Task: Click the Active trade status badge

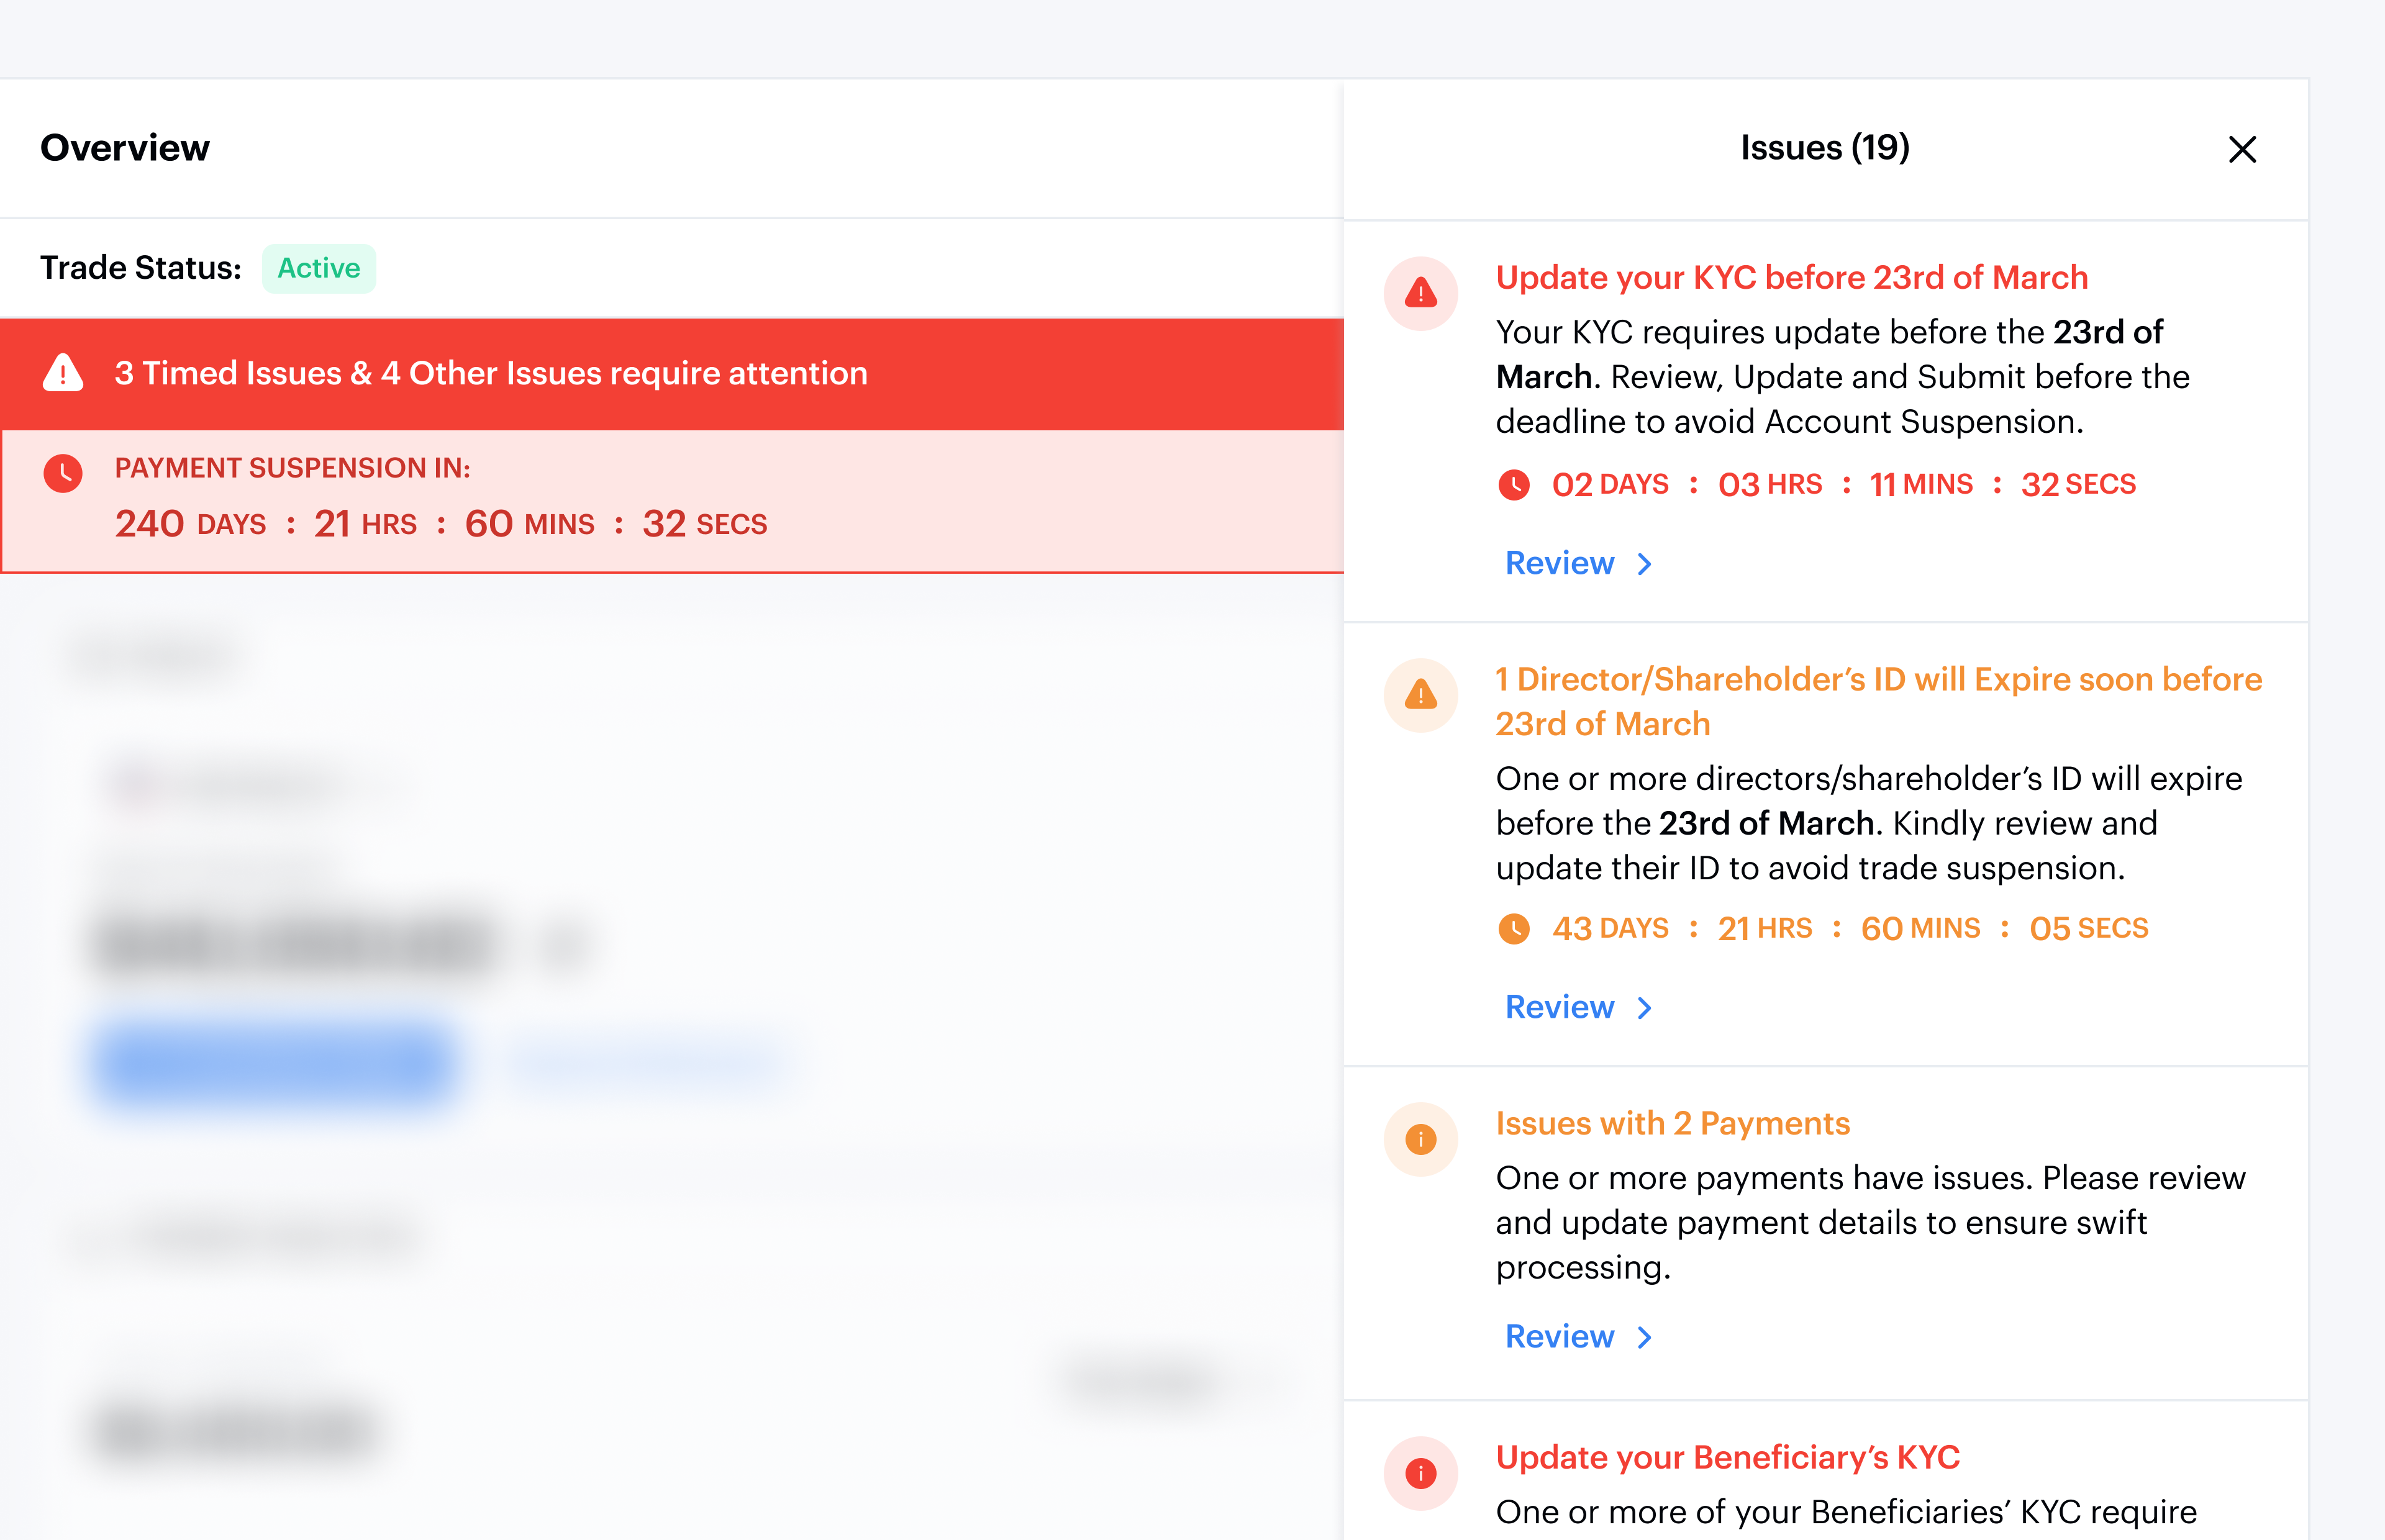Action: click(x=319, y=268)
